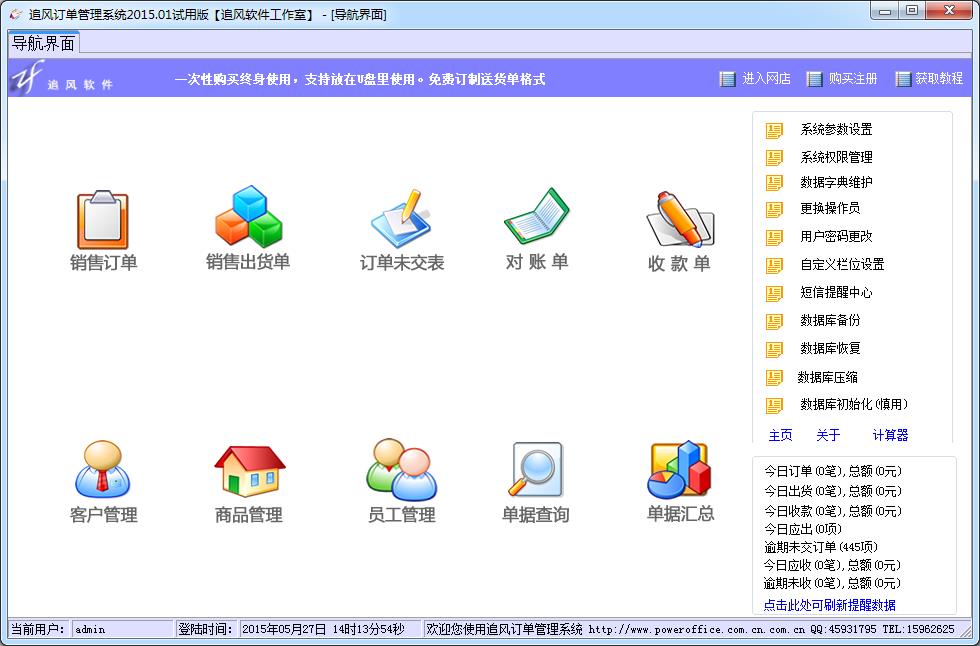Switch to the 导航界面 tab

click(43, 44)
